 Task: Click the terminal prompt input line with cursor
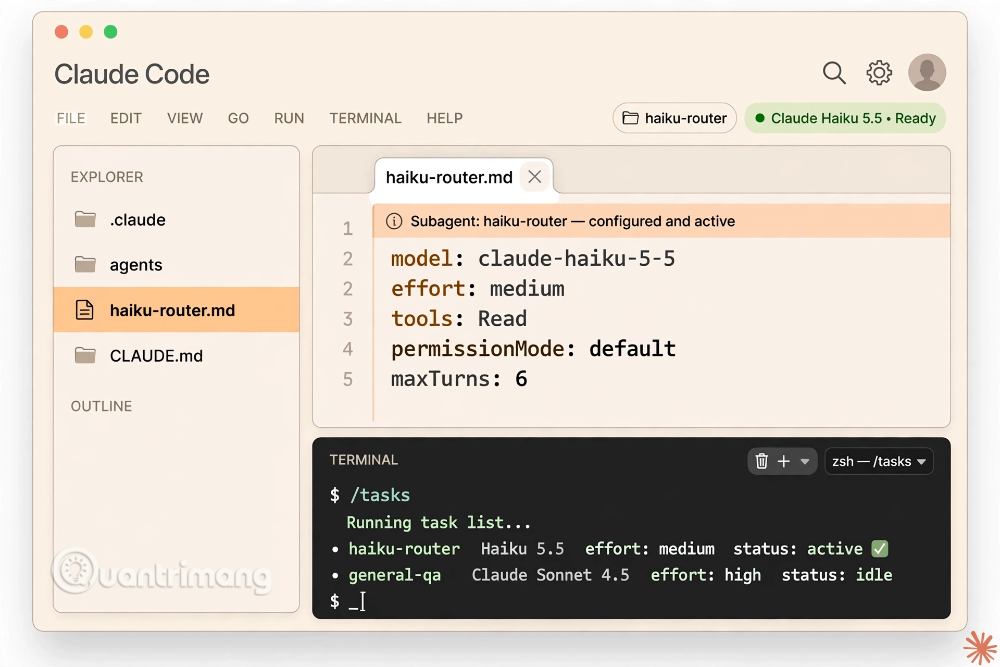[348, 601]
